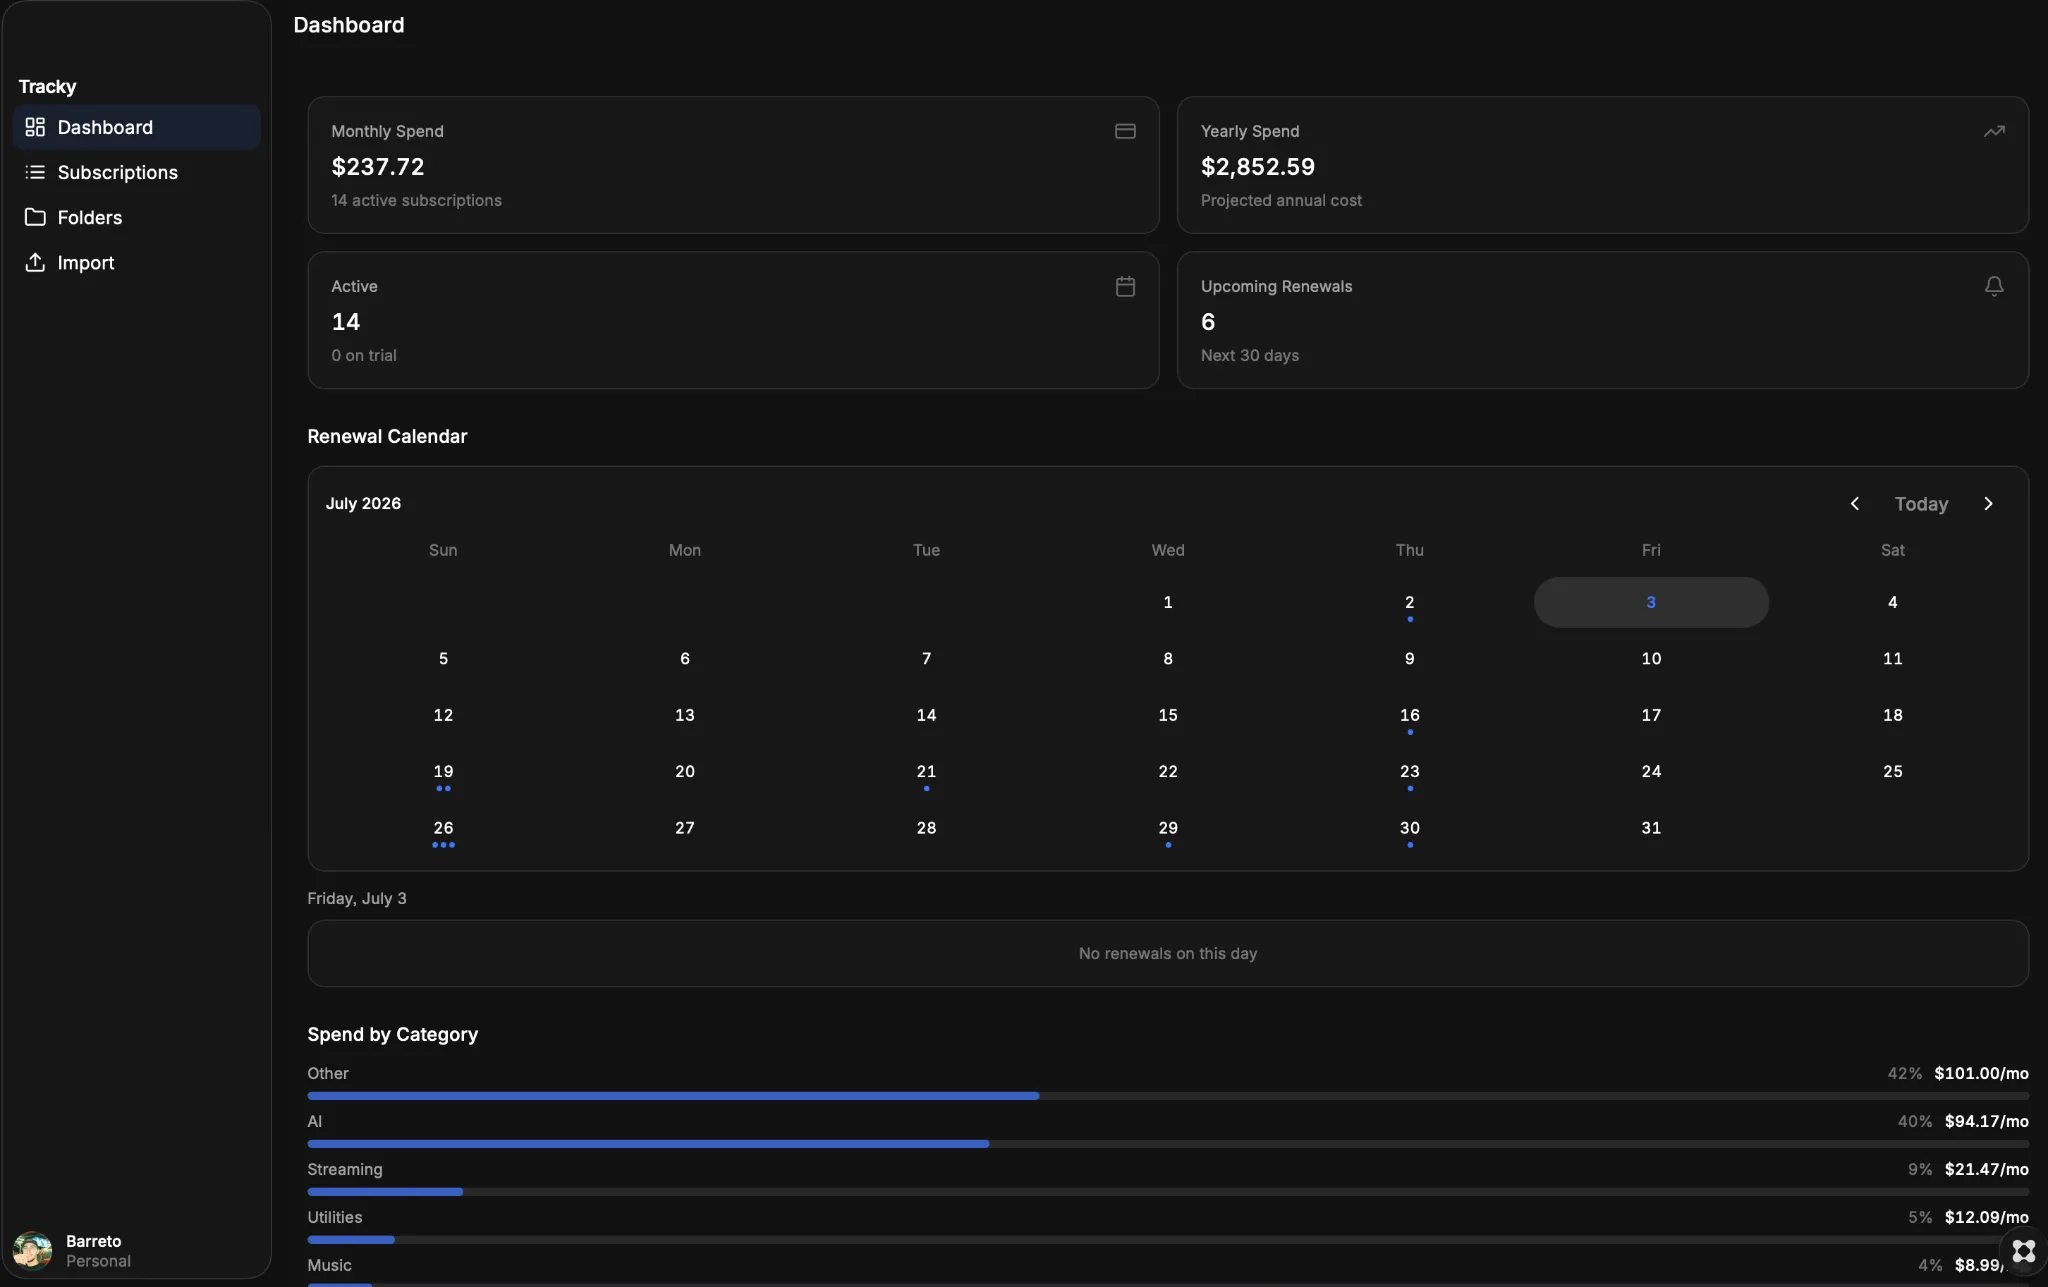The width and height of the screenshot is (2048, 1287).
Task: Select July 23 on the calendar
Action: (1409, 772)
